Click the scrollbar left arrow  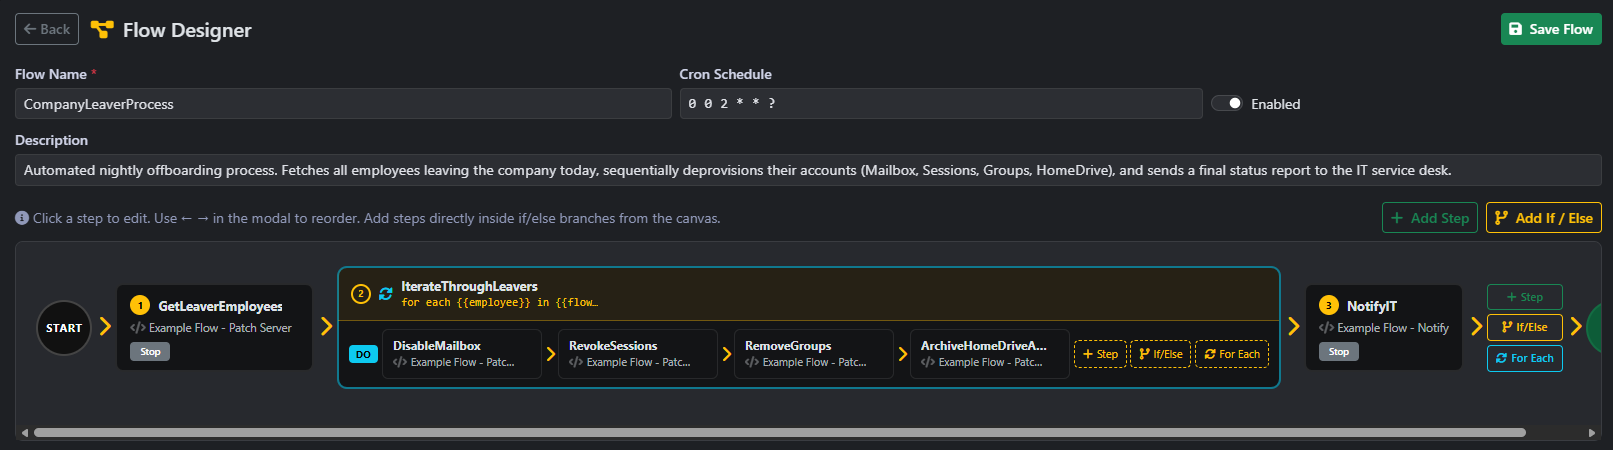25,433
